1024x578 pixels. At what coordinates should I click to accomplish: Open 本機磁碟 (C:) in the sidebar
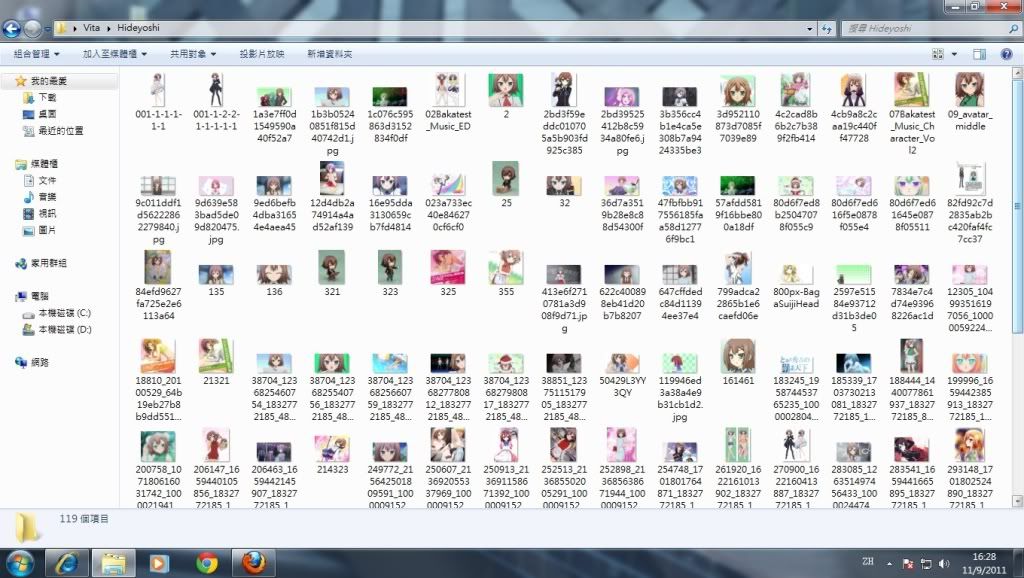pyautogui.click(x=65, y=313)
